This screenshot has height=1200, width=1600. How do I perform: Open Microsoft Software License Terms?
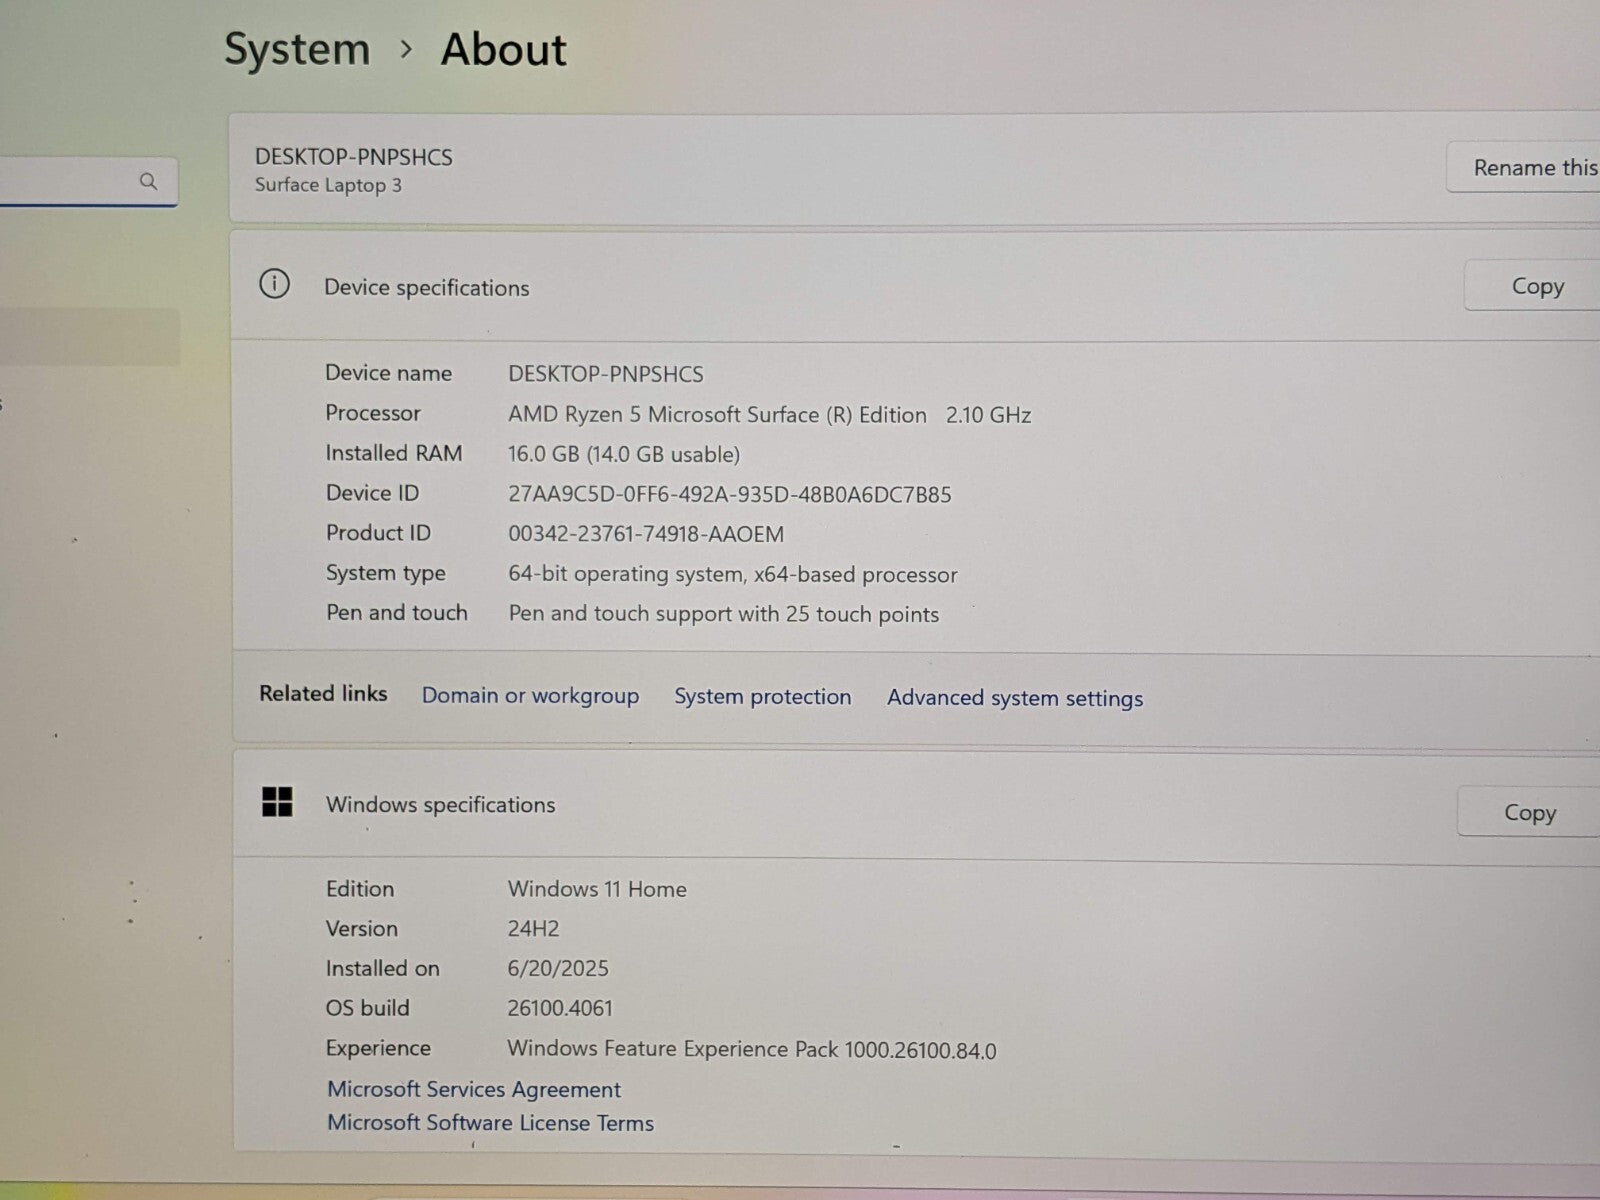(x=490, y=1123)
